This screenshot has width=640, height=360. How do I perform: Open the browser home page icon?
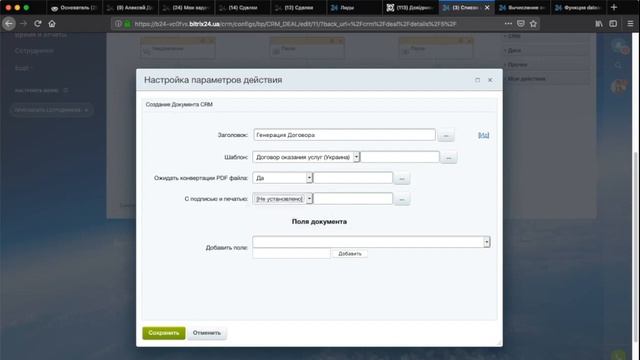click(x=52, y=24)
